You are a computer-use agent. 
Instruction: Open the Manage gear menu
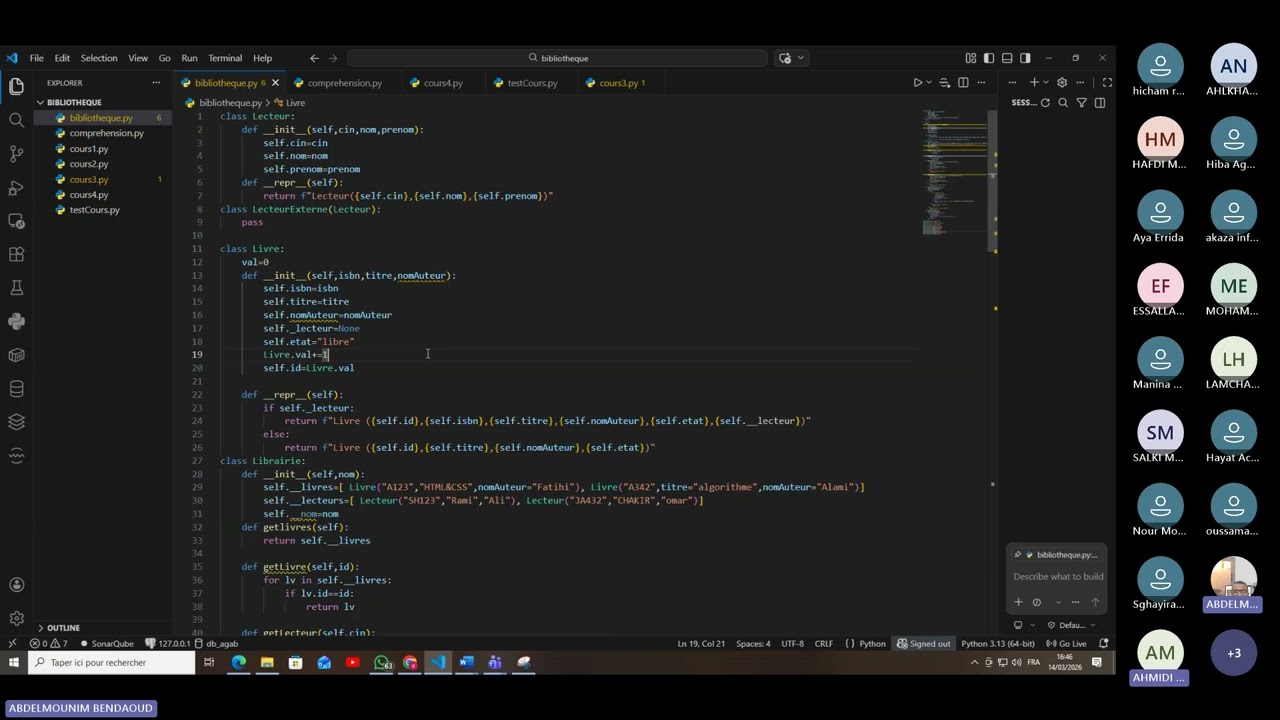coord(16,618)
